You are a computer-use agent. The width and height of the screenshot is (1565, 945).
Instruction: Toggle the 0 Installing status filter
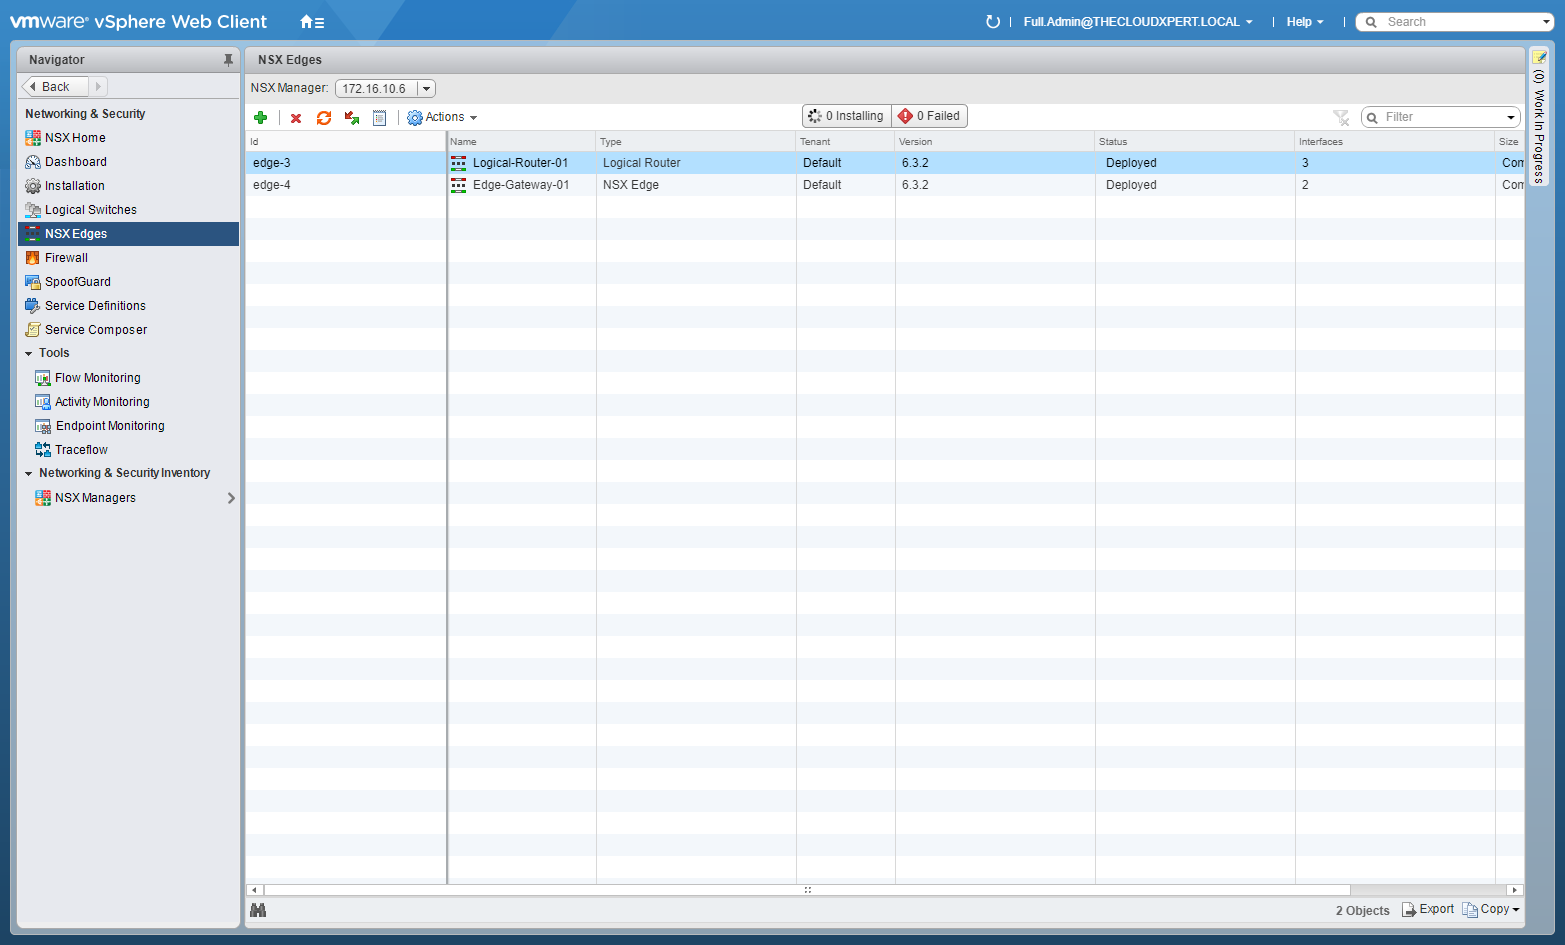click(x=847, y=116)
